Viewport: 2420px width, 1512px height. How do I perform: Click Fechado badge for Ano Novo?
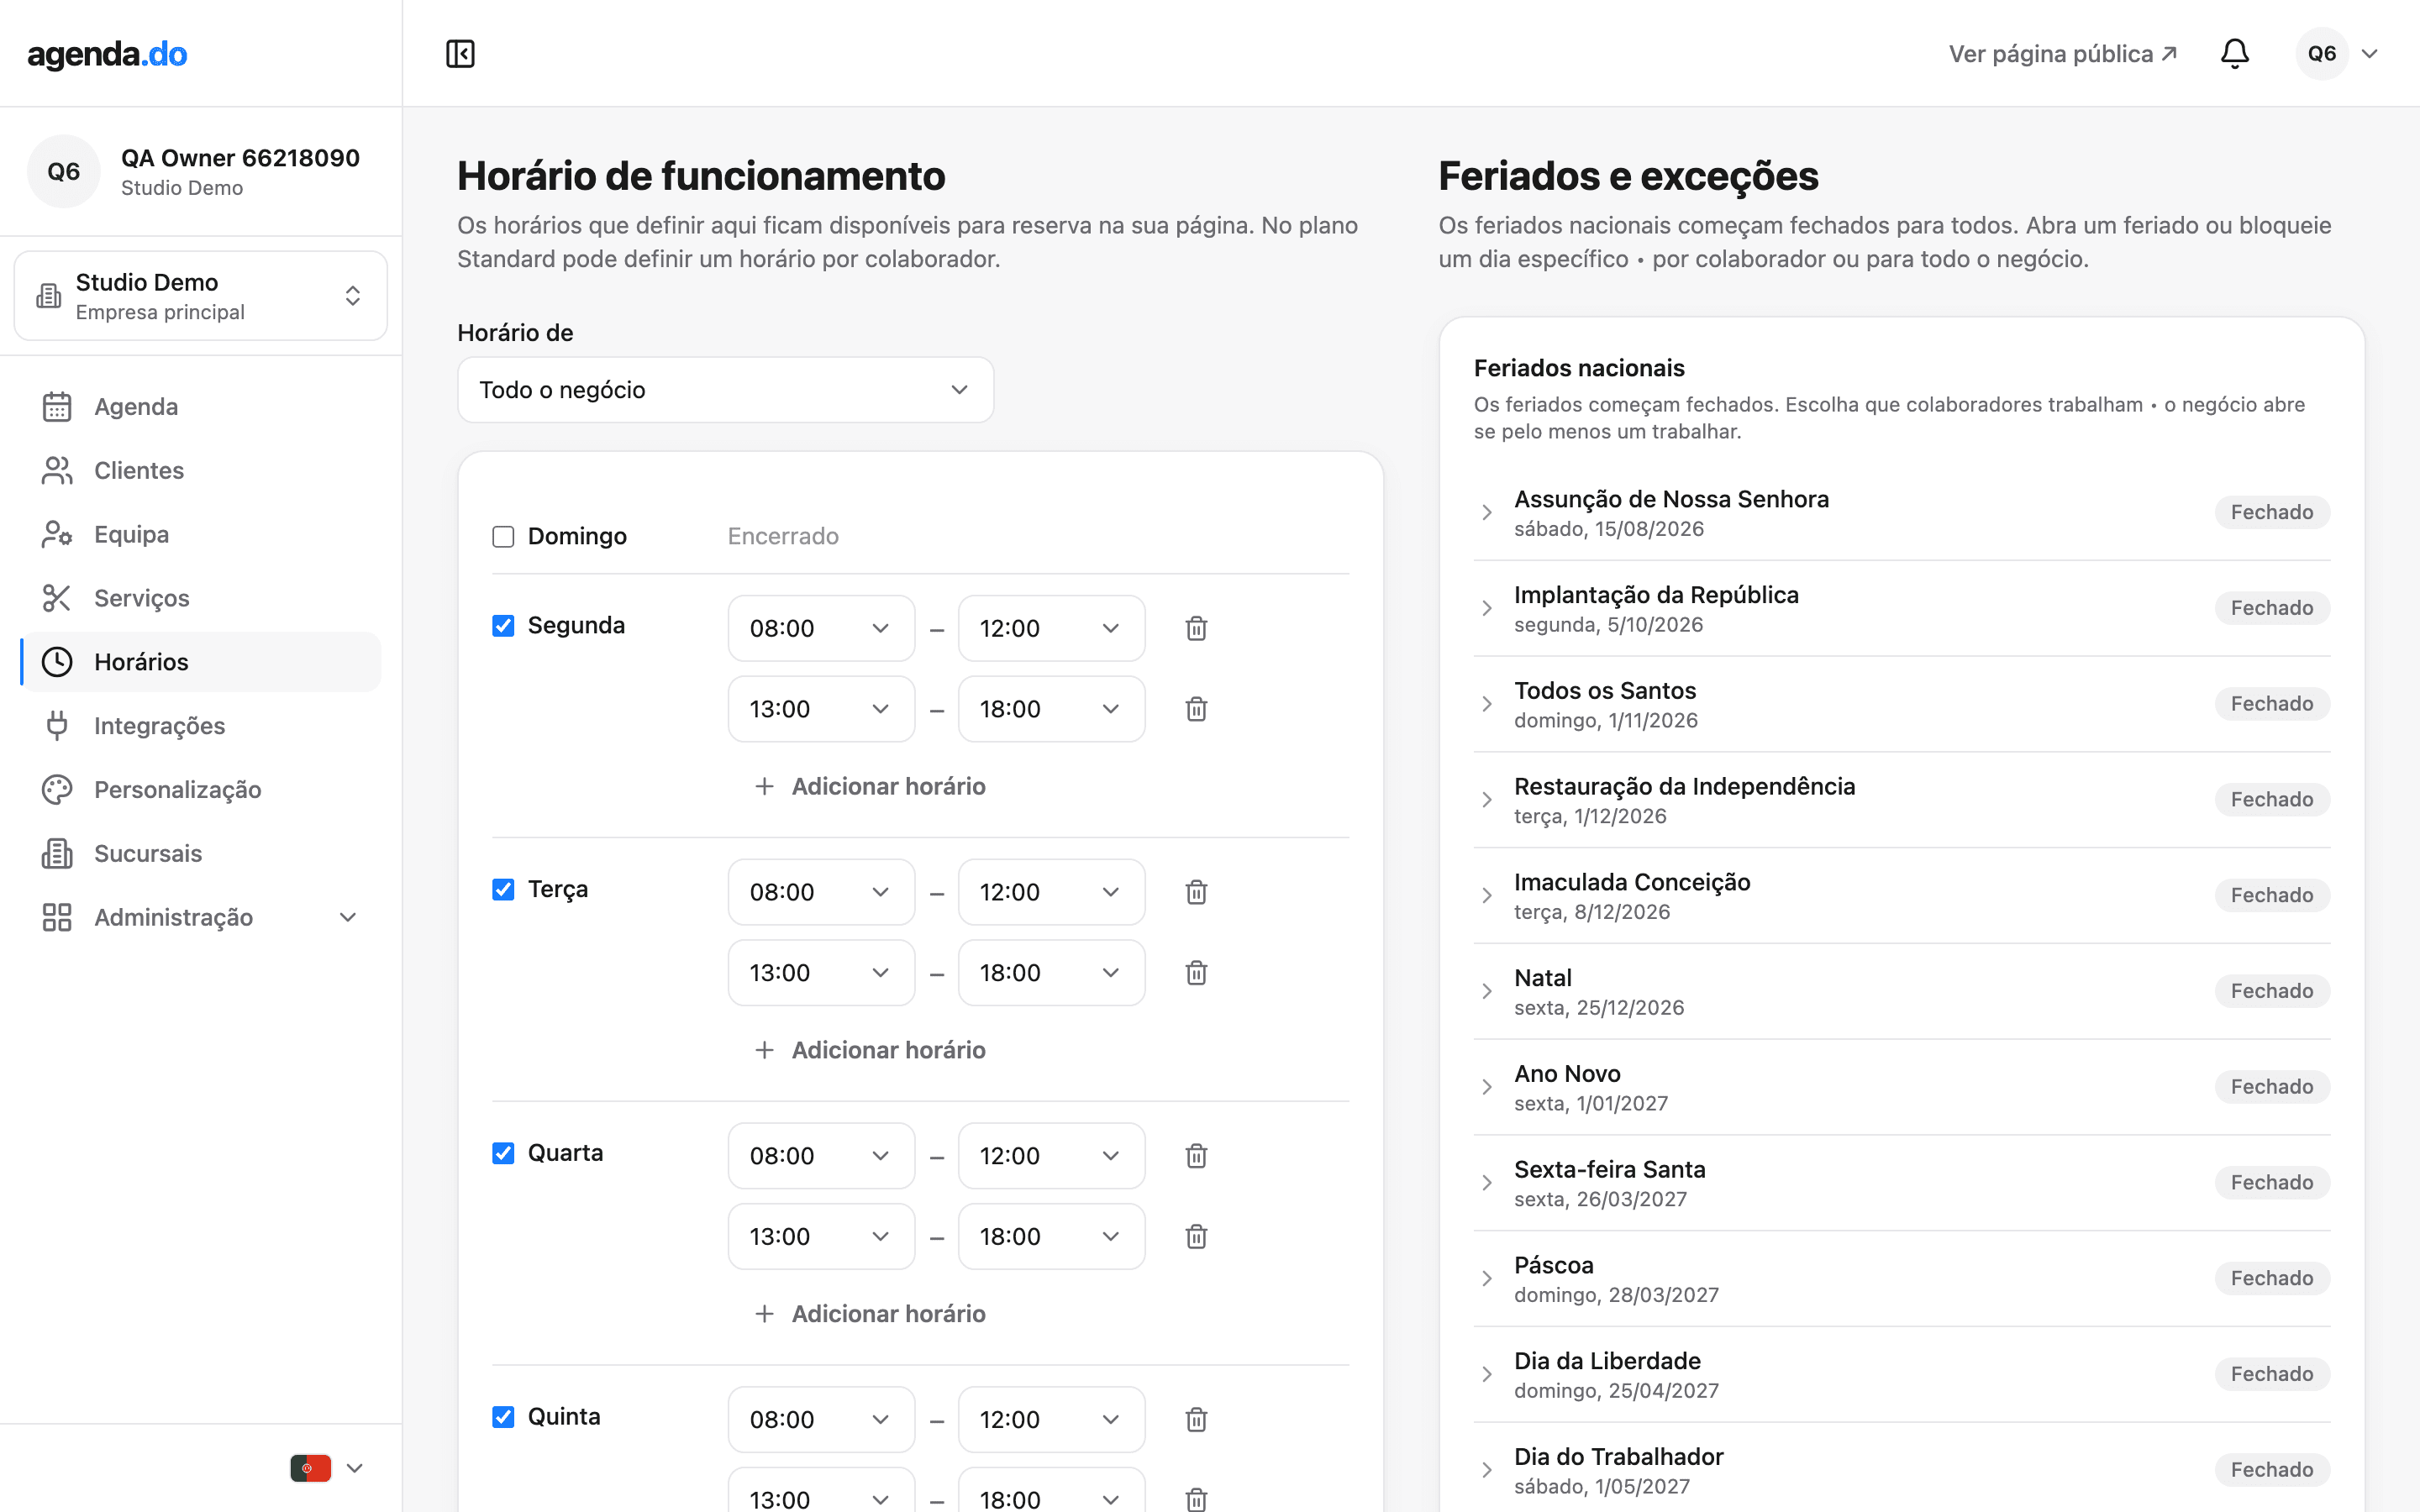[x=2272, y=1087]
